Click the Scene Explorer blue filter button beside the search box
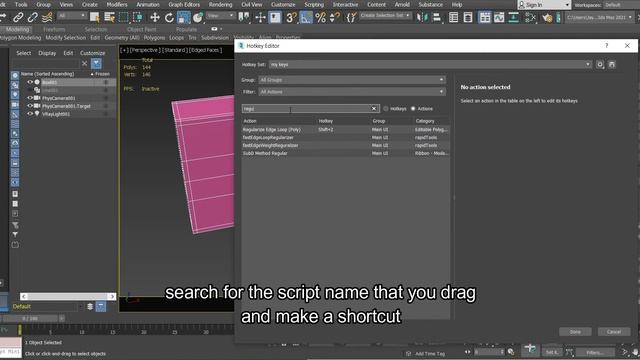 tap(96, 63)
